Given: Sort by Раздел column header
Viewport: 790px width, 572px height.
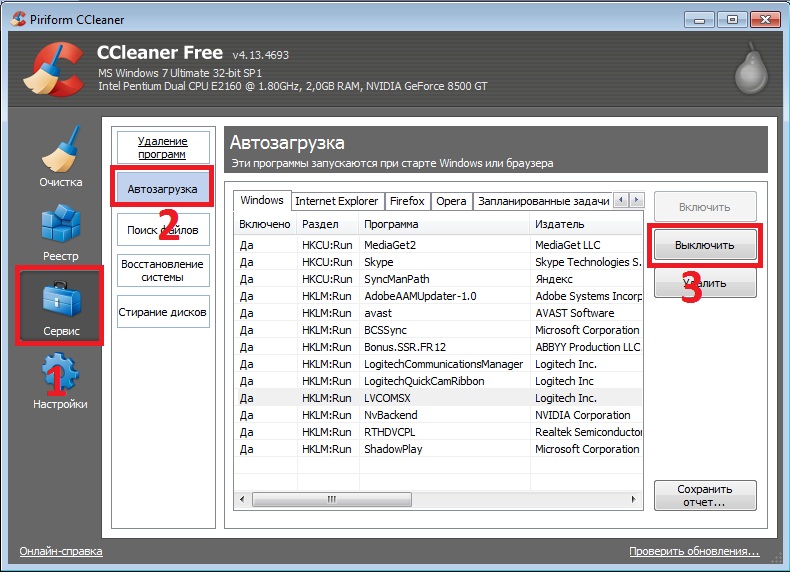Looking at the screenshot, I should pyautogui.click(x=328, y=224).
